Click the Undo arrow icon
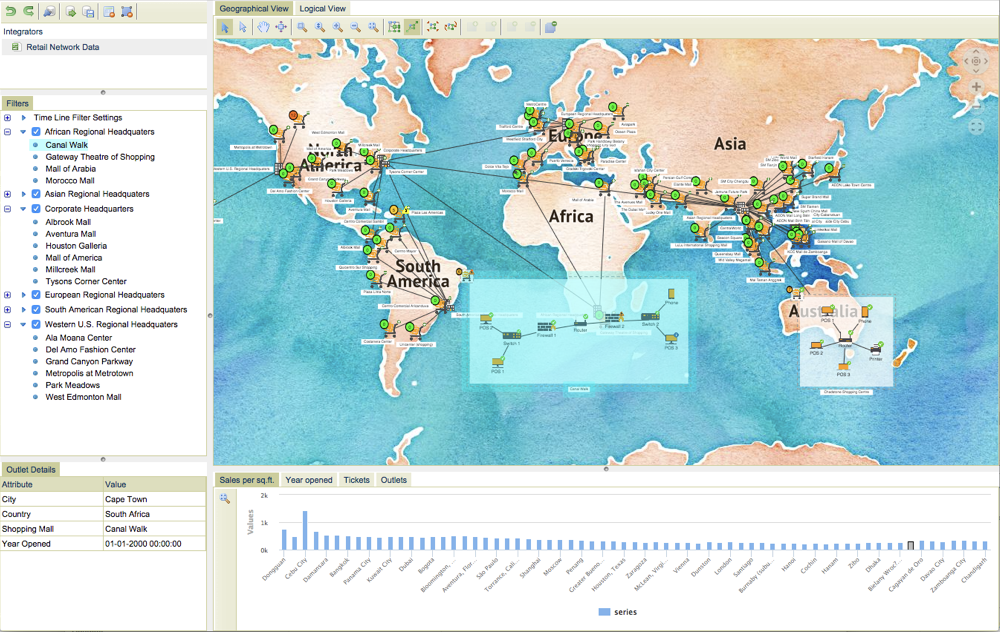 coord(11,12)
